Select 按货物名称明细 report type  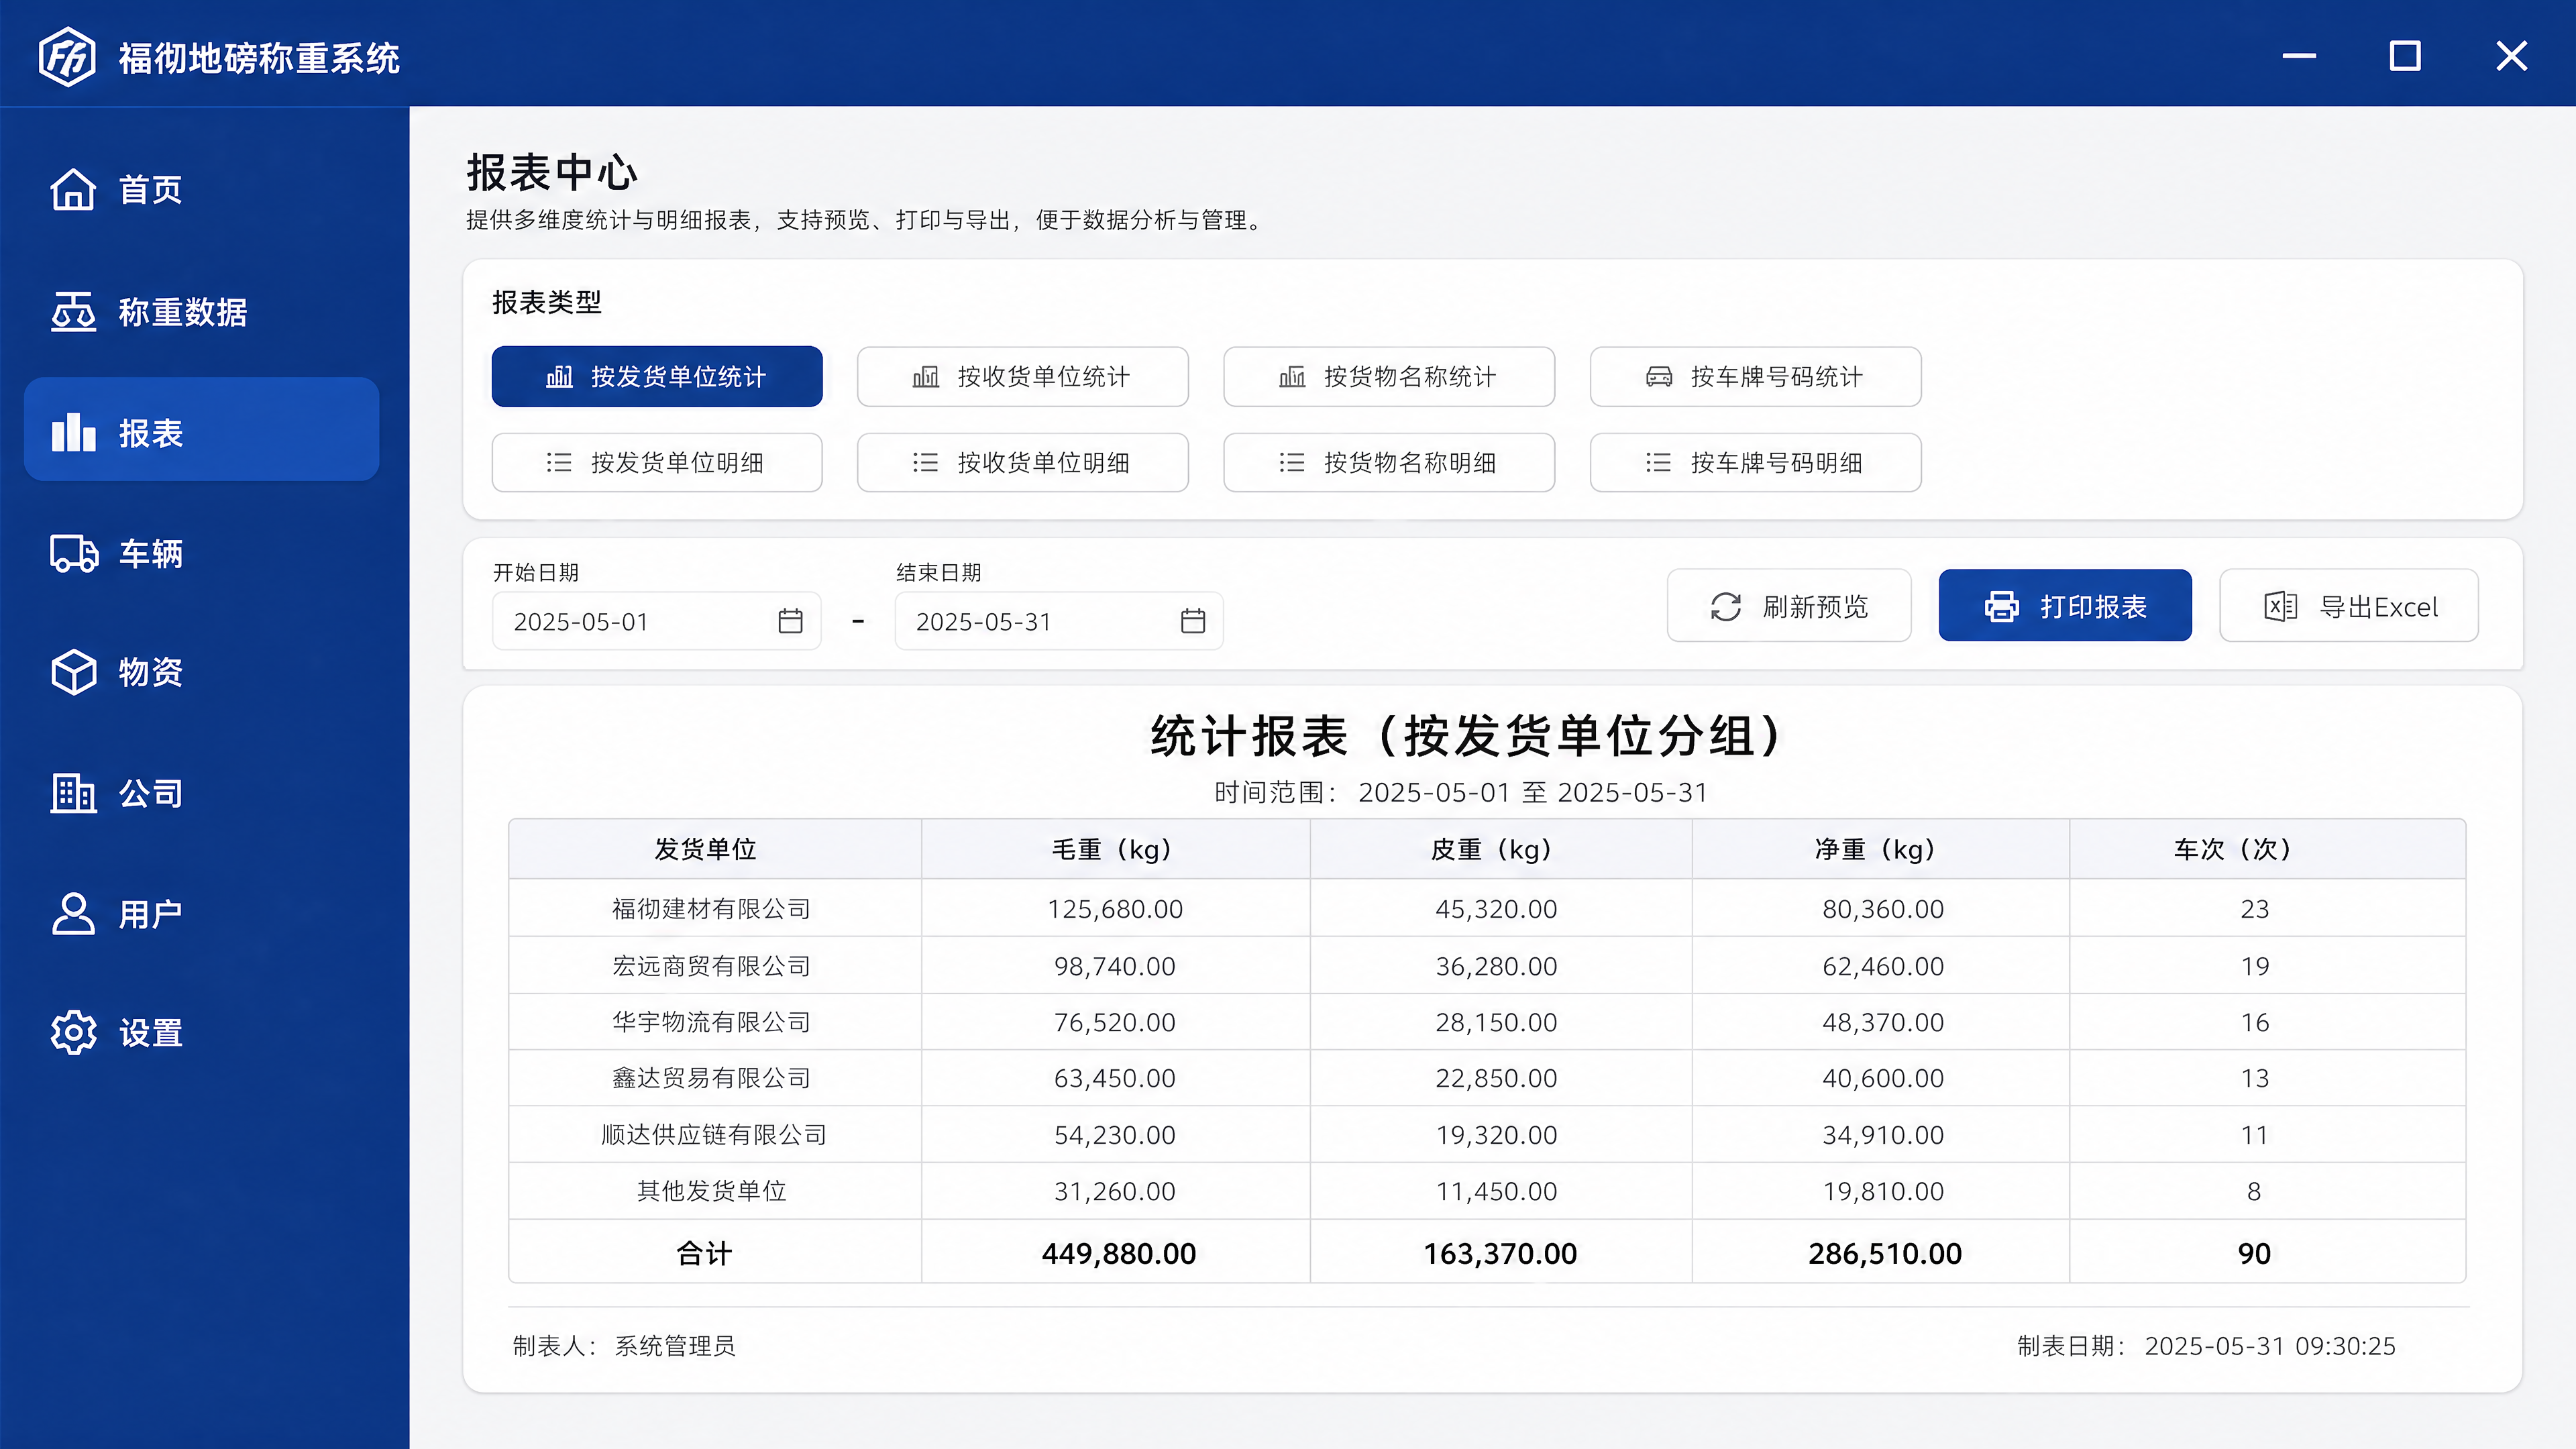tap(1389, 463)
